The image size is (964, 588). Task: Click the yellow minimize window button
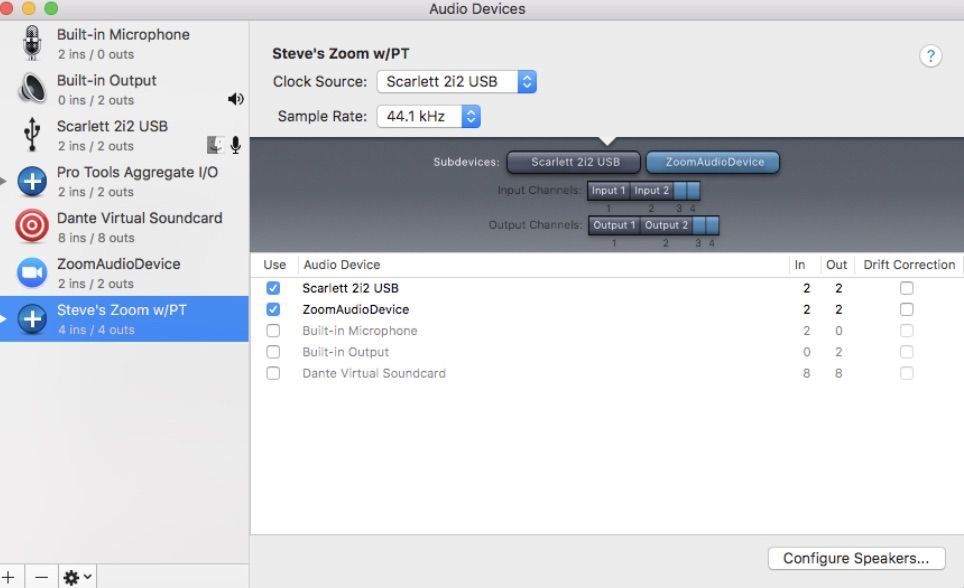[28, 7]
